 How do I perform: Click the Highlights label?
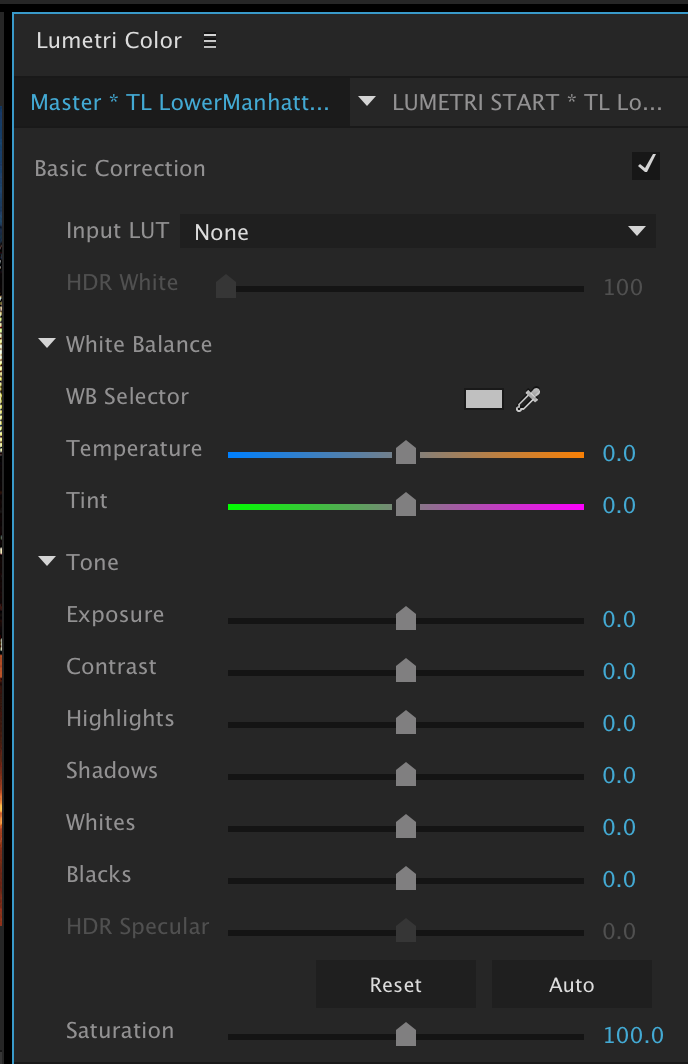point(120,719)
